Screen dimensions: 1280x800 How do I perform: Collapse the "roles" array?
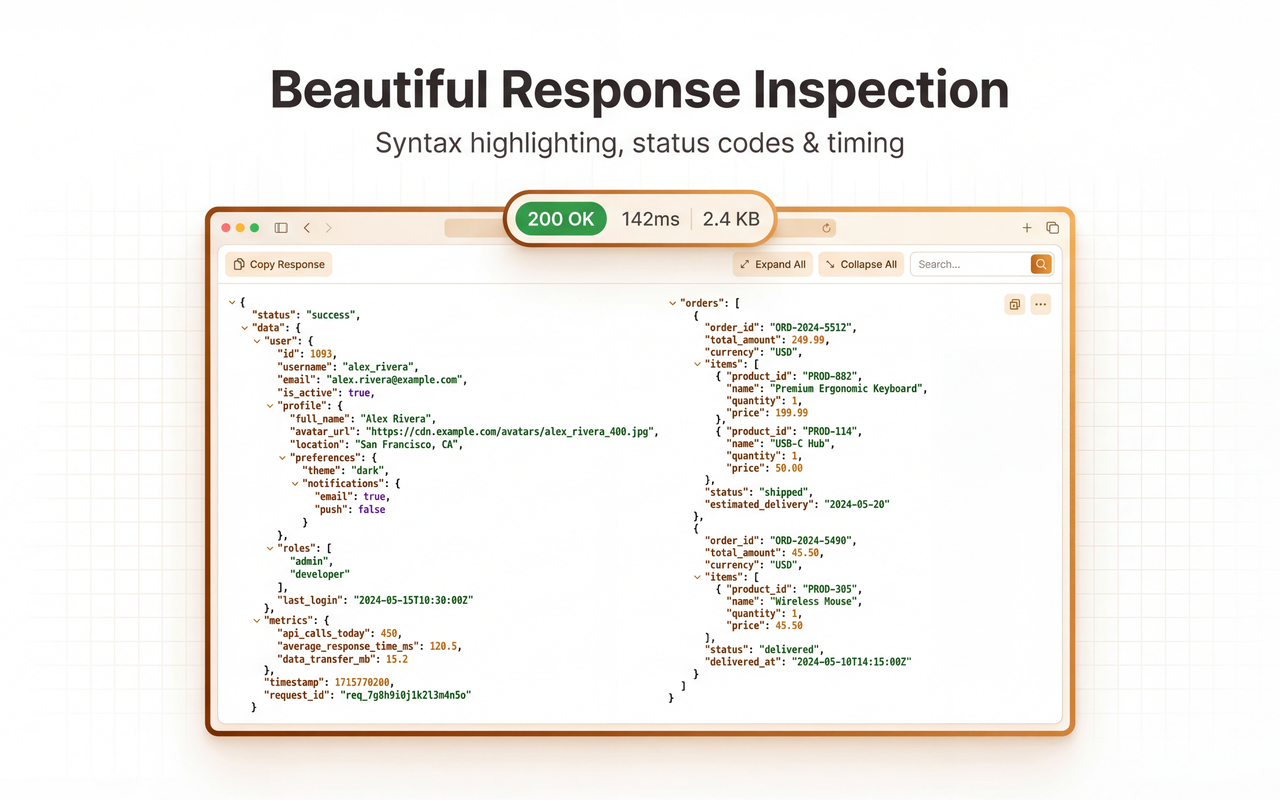[x=270, y=549]
